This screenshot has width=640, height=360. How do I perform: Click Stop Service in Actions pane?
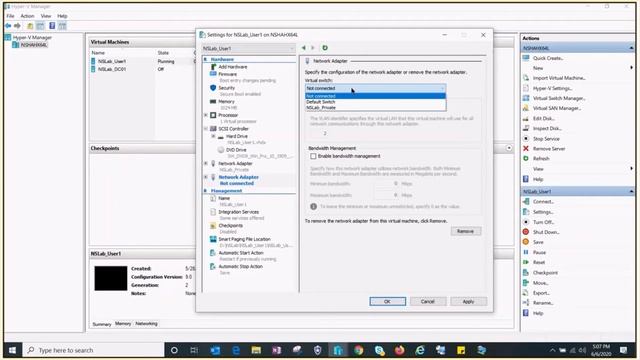tap(546, 139)
